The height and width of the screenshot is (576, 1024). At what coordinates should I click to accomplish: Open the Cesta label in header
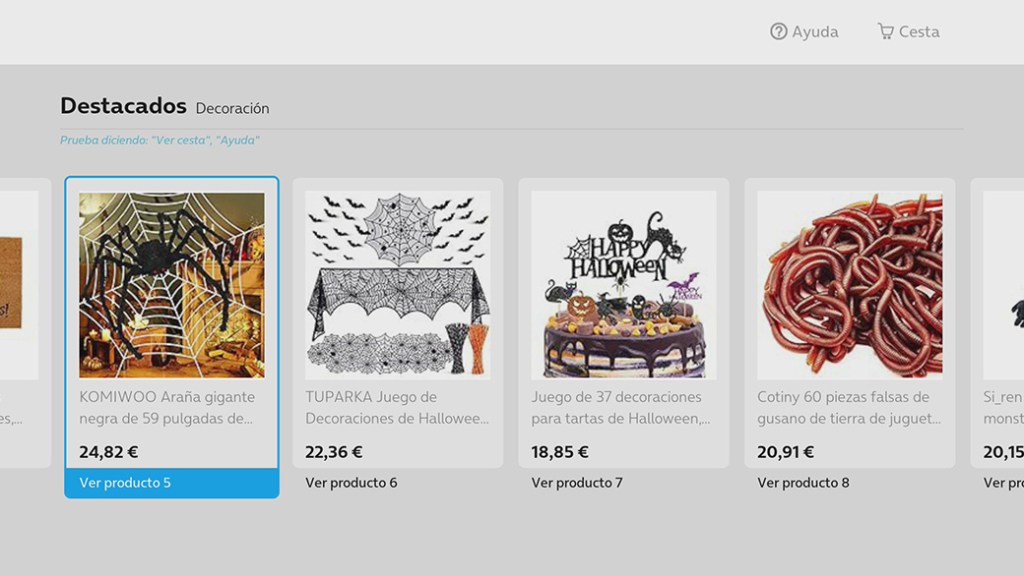coord(919,31)
